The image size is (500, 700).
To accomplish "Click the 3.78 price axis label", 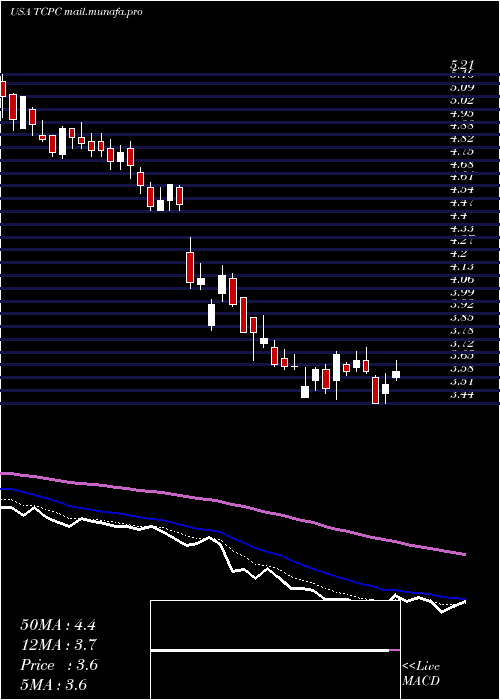I will [462, 331].
